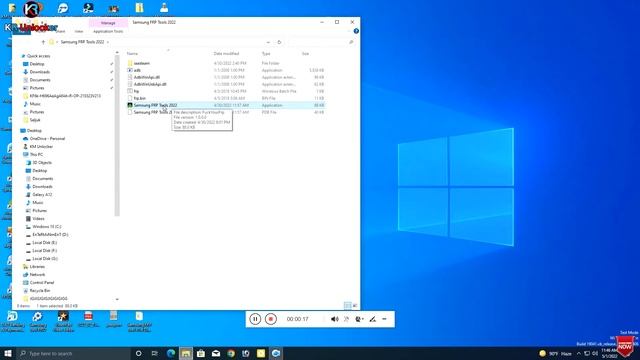The width and height of the screenshot is (640, 360).
Task: Open pinned Downloads under Quick access
Action: pos(40,72)
